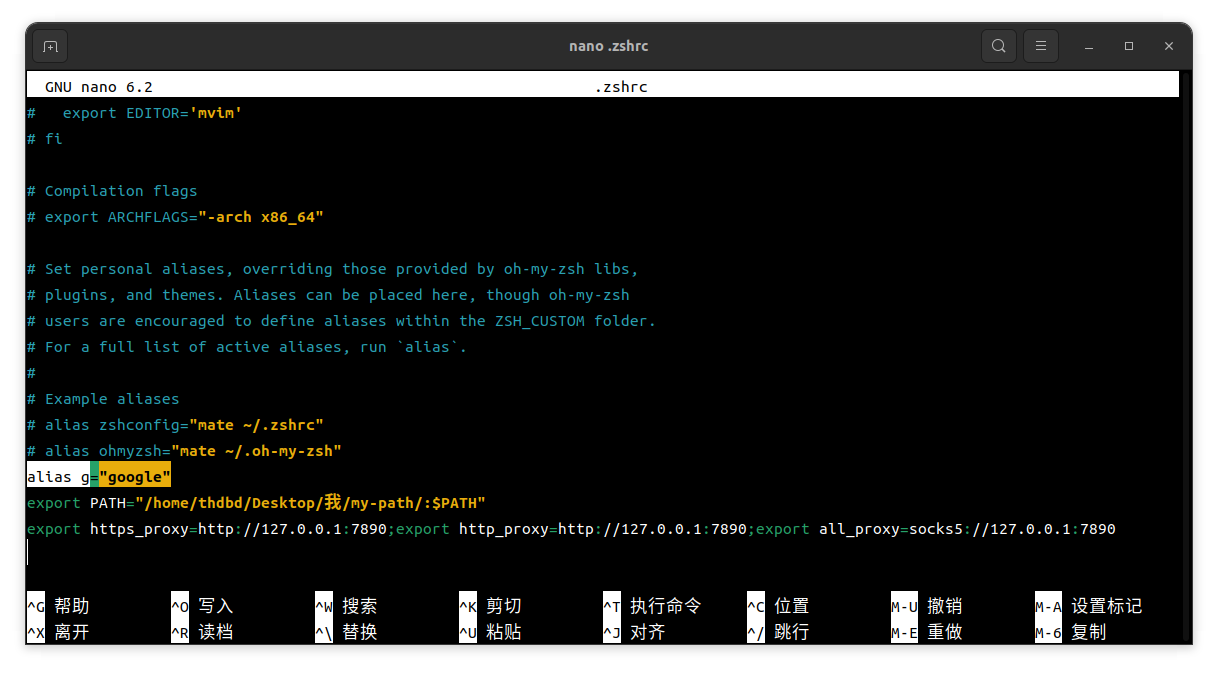The width and height of the screenshot is (1218, 673).
Task: Click the 'alias g' text
Action: pyautogui.click(x=58, y=477)
